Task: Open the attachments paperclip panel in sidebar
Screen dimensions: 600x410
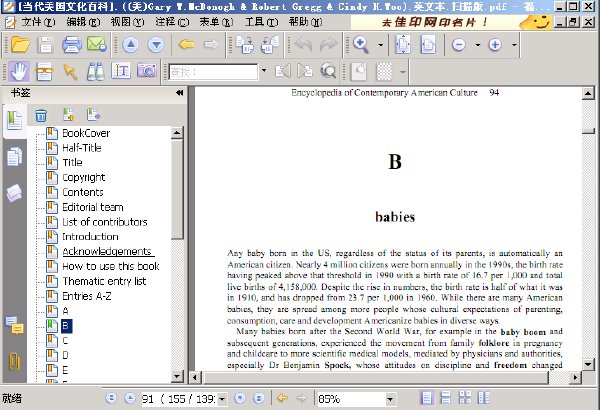Action: pyautogui.click(x=14, y=361)
